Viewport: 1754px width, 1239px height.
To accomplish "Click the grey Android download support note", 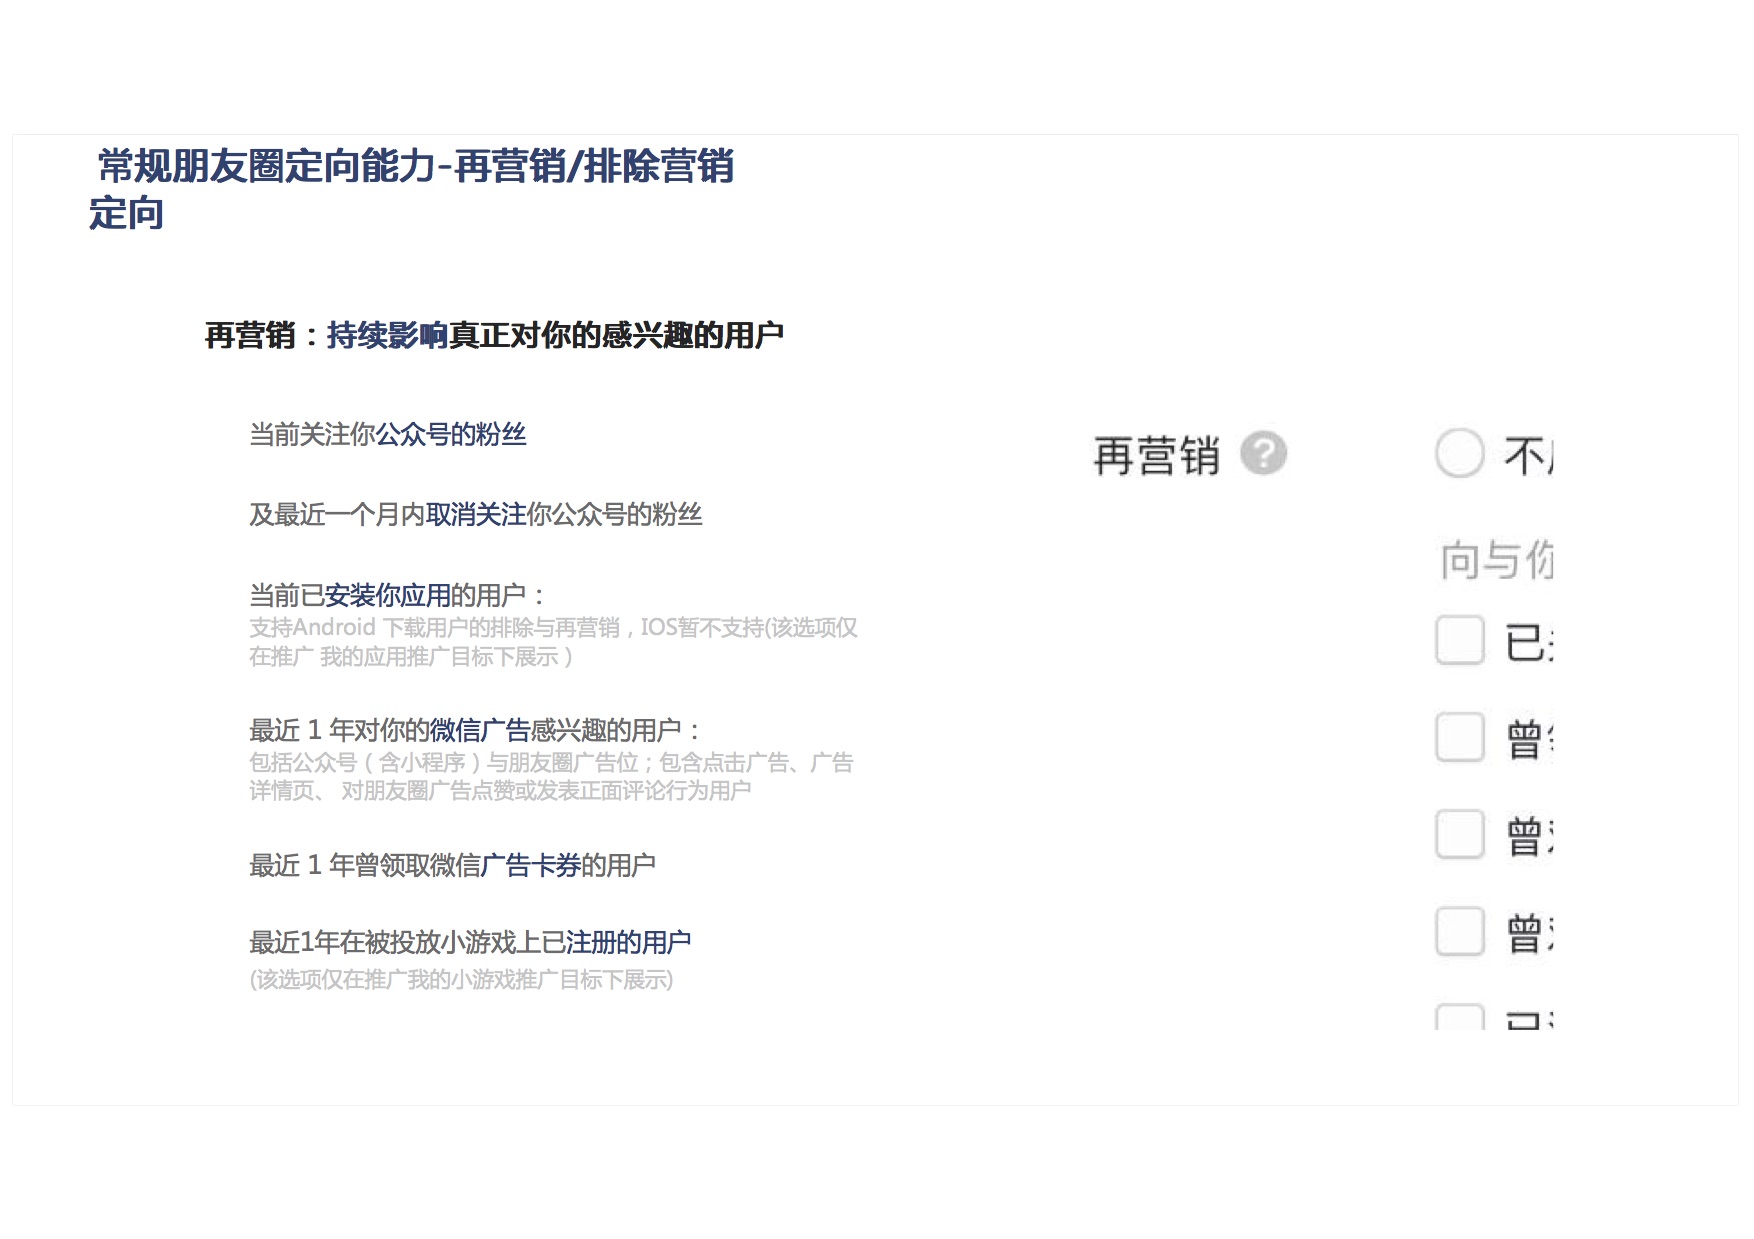I will click(552, 642).
